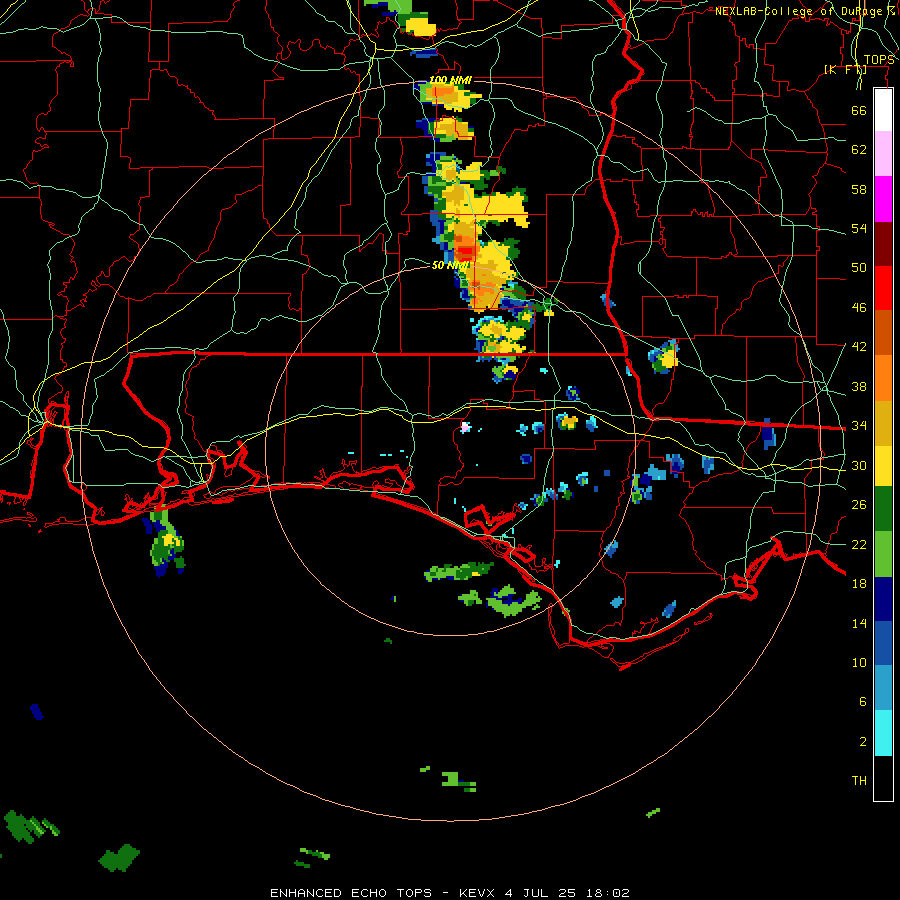Click the light pink legend swatch

tap(883, 153)
